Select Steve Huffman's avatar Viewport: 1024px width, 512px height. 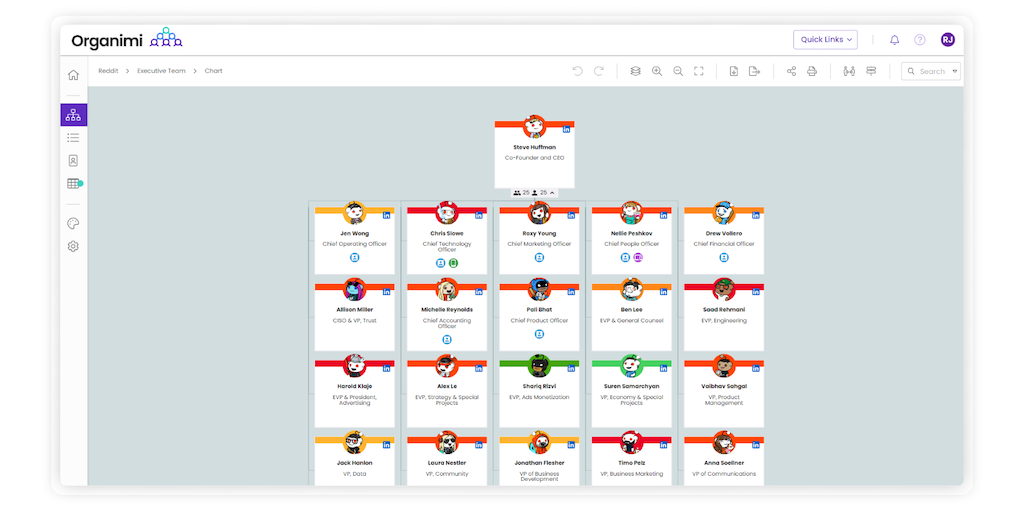(x=534, y=127)
